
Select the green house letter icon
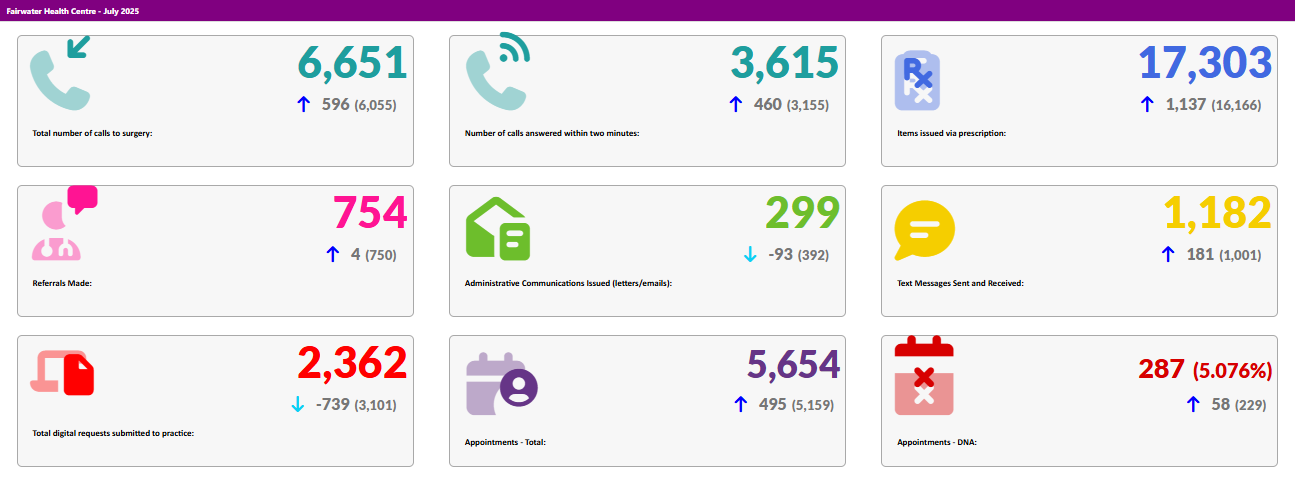[x=498, y=229]
